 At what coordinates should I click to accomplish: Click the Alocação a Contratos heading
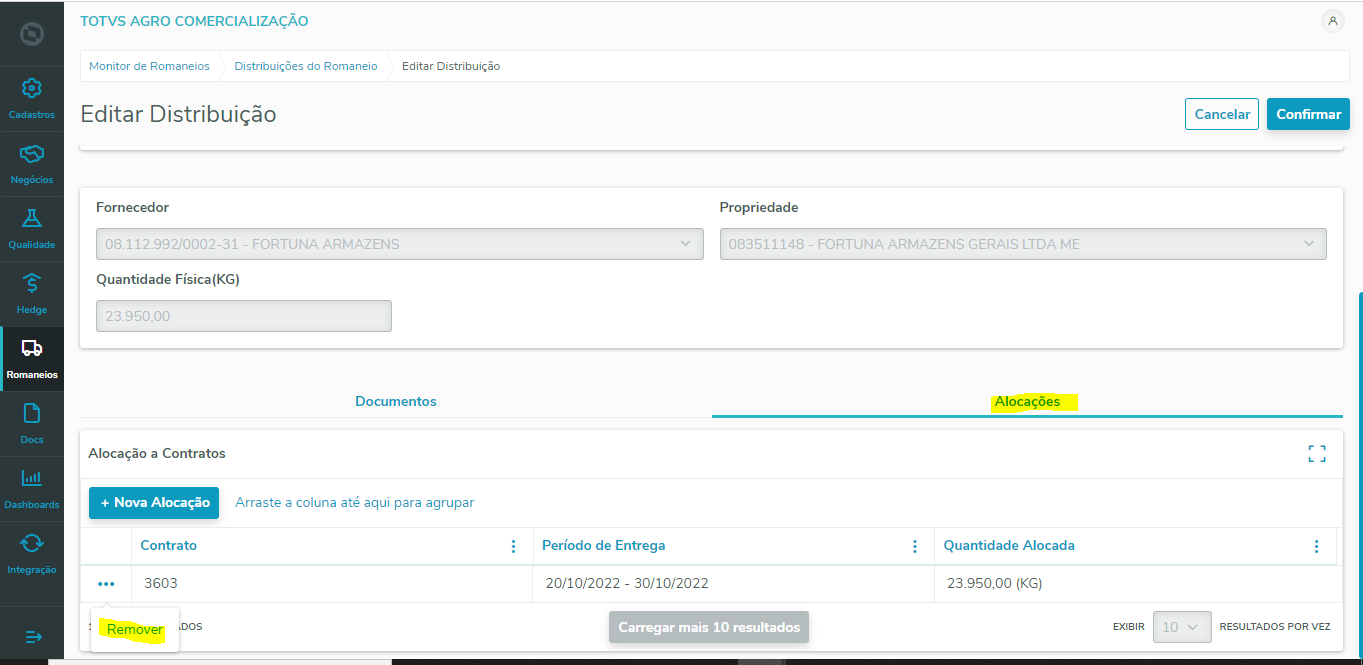pos(157,454)
